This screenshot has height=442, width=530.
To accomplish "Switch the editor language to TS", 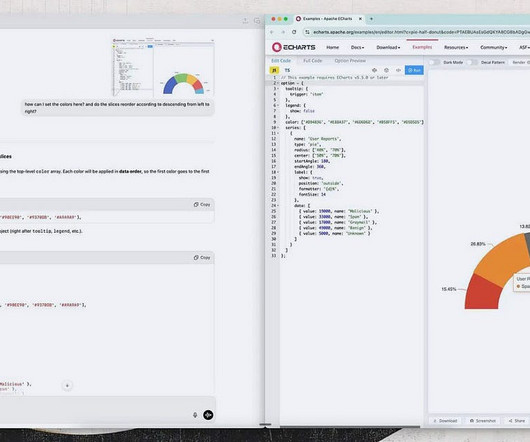I will pos(287,70).
